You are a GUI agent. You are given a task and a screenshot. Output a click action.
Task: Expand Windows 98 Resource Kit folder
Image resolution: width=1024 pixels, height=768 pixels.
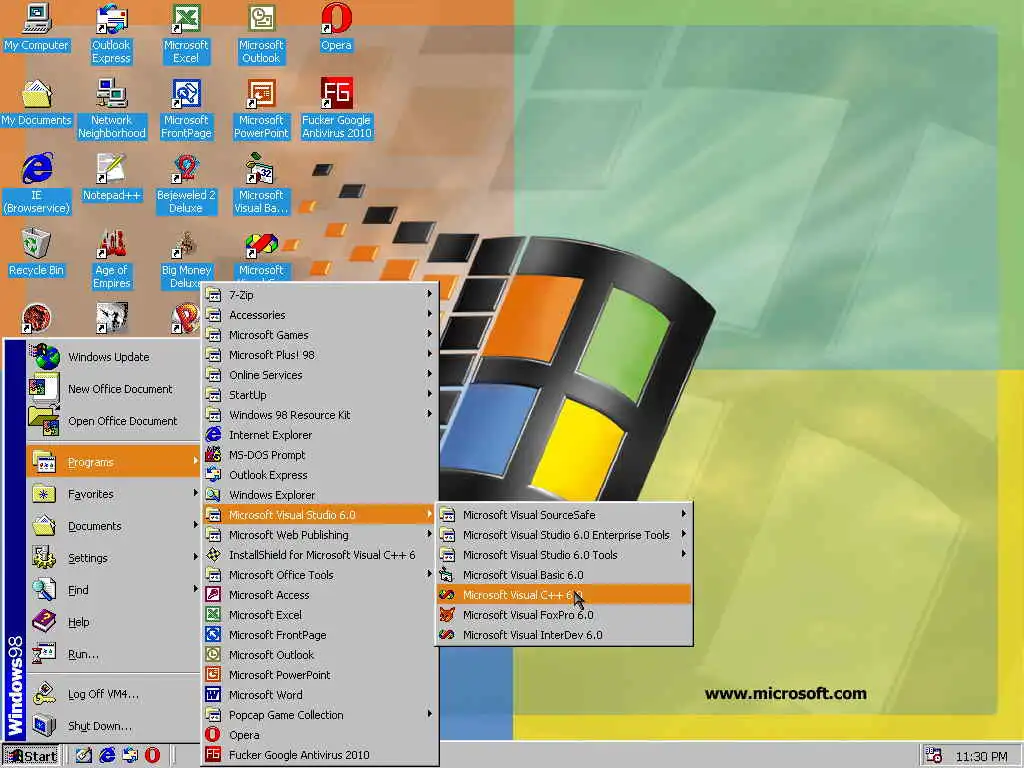[x=320, y=415]
